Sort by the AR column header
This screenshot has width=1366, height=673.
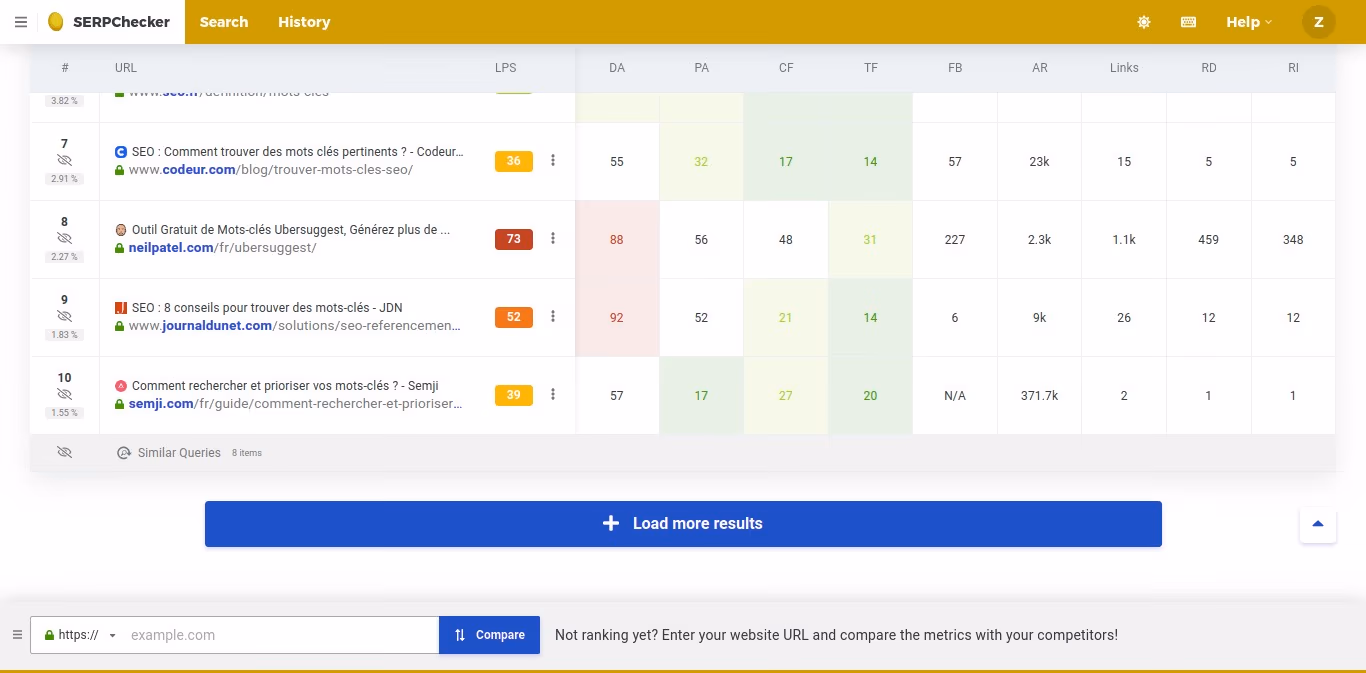click(x=1040, y=68)
